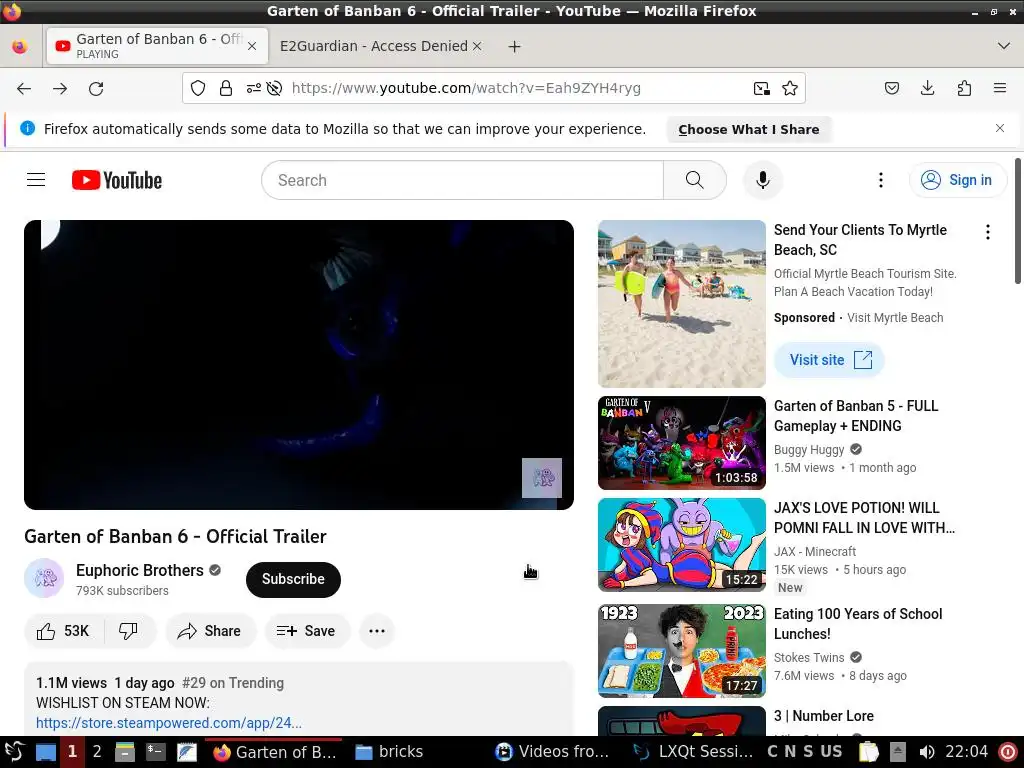This screenshot has height=768, width=1024.
Task: Click the YouTube search input field
Action: (x=462, y=180)
